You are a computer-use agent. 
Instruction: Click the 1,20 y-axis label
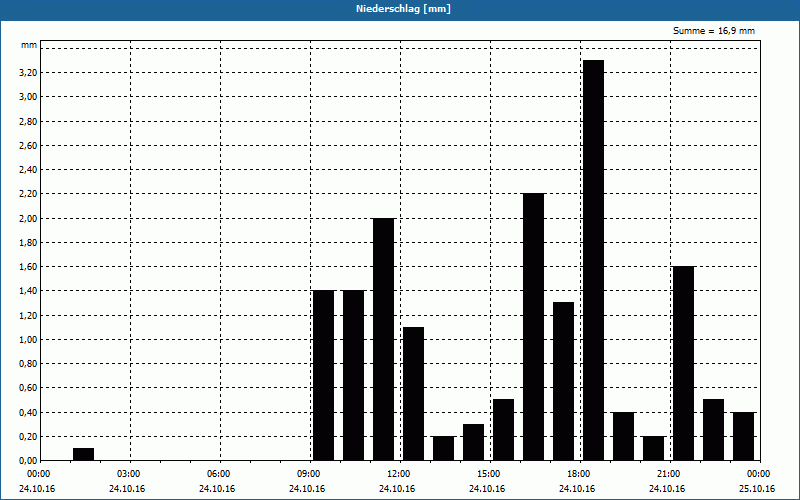[28, 315]
